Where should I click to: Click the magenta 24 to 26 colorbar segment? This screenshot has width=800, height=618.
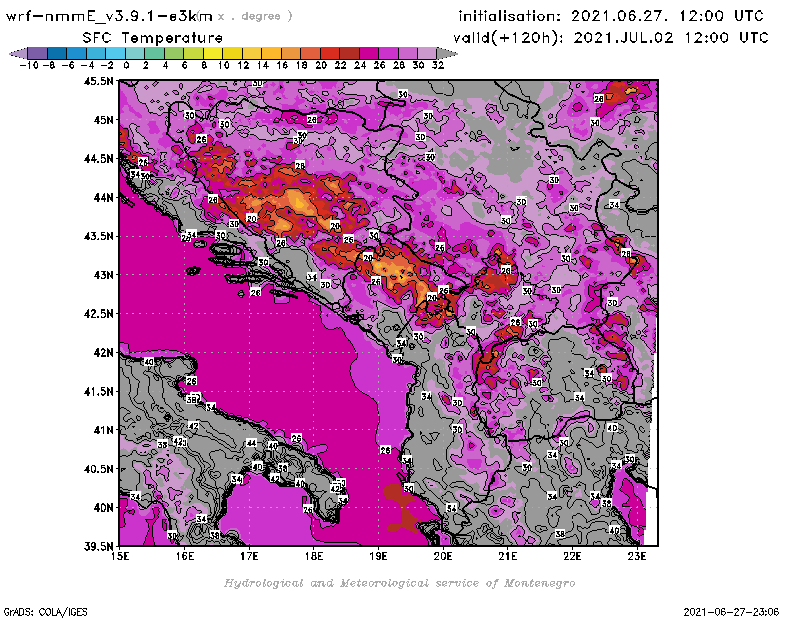click(x=369, y=53)
